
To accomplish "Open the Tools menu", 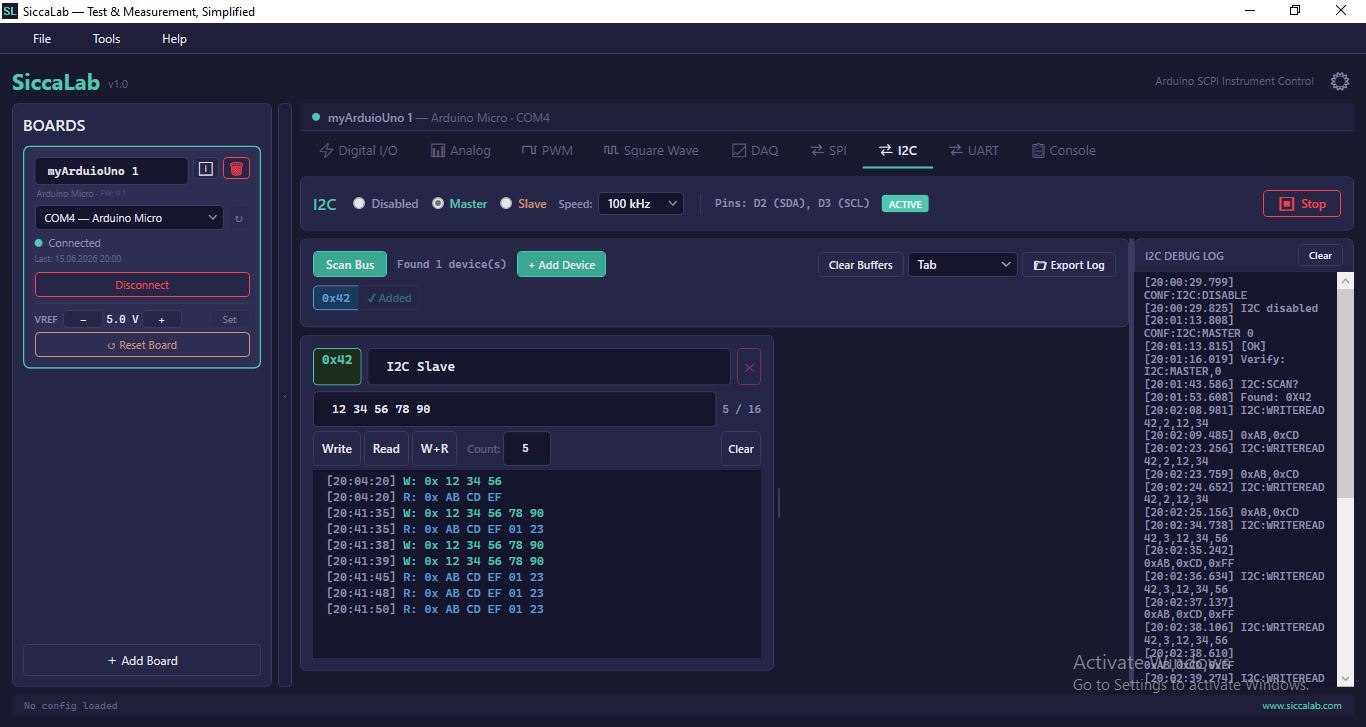I will point(106,39).
